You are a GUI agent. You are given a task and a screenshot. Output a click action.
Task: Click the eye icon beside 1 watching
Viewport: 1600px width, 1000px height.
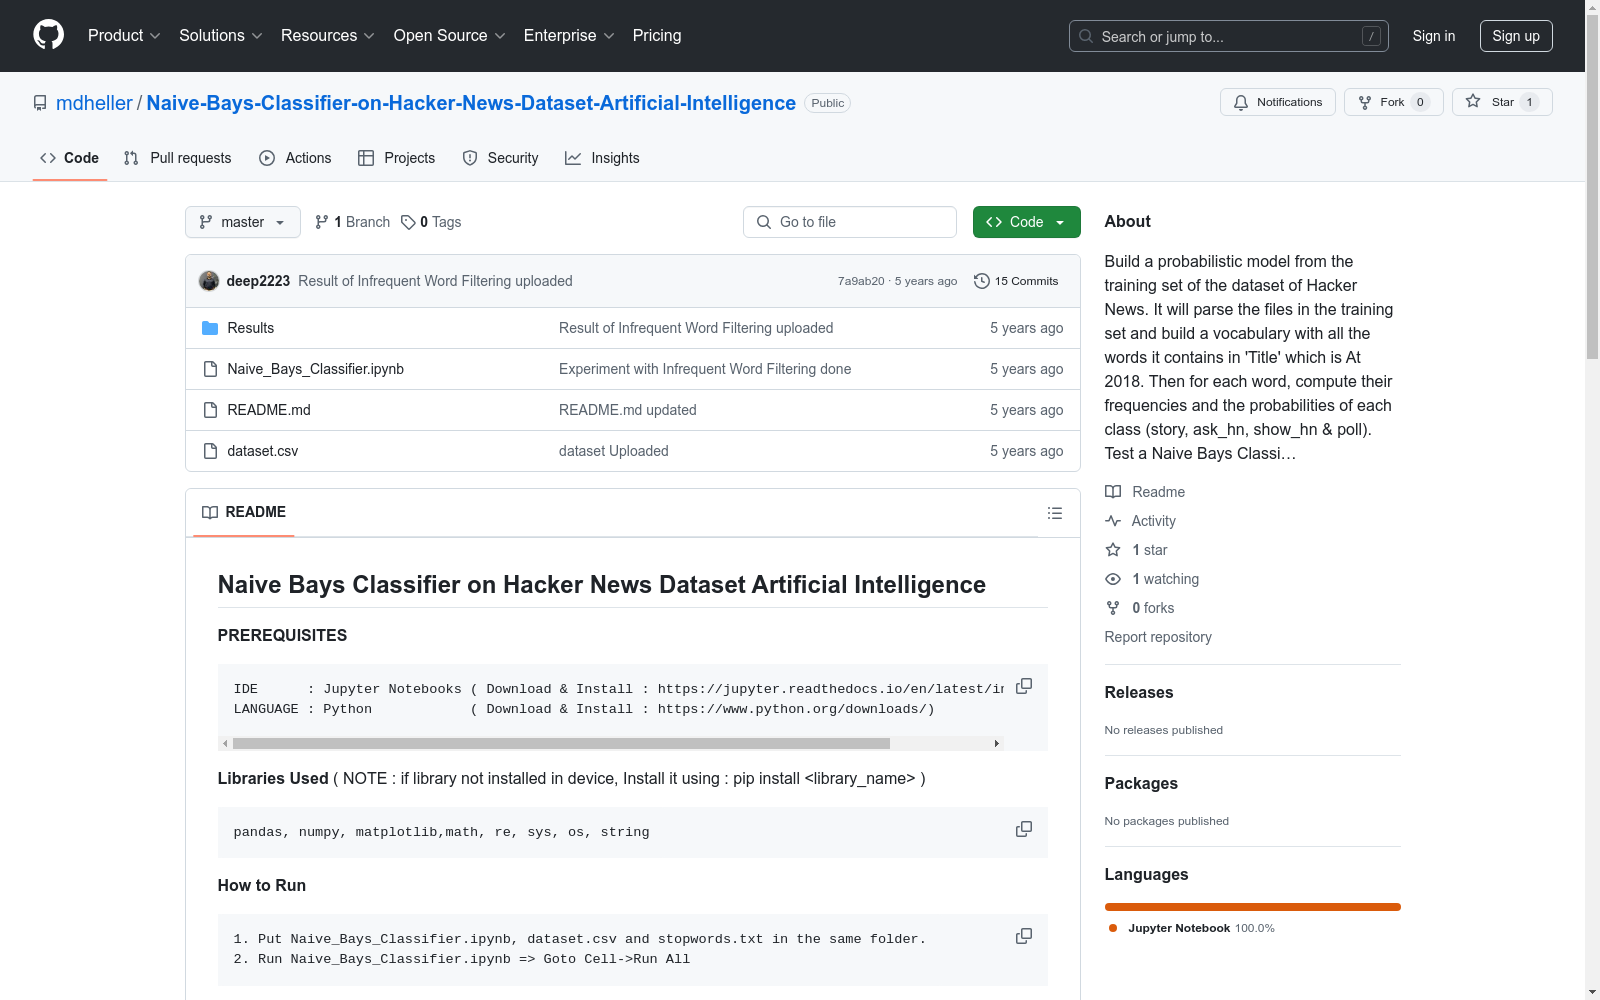point(1113,579)
